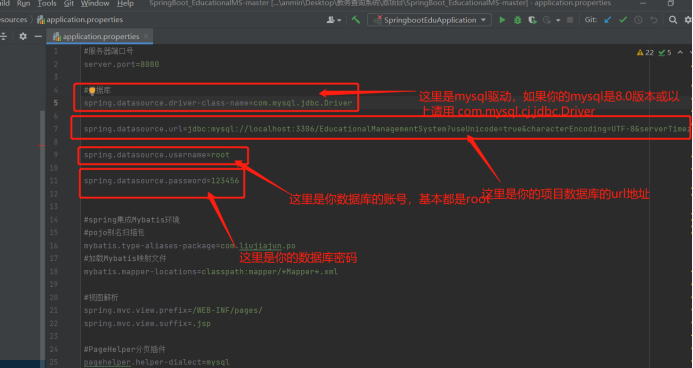Open project panel options gear icon
The width and height of the screenshot is (693, 368).
23,36
